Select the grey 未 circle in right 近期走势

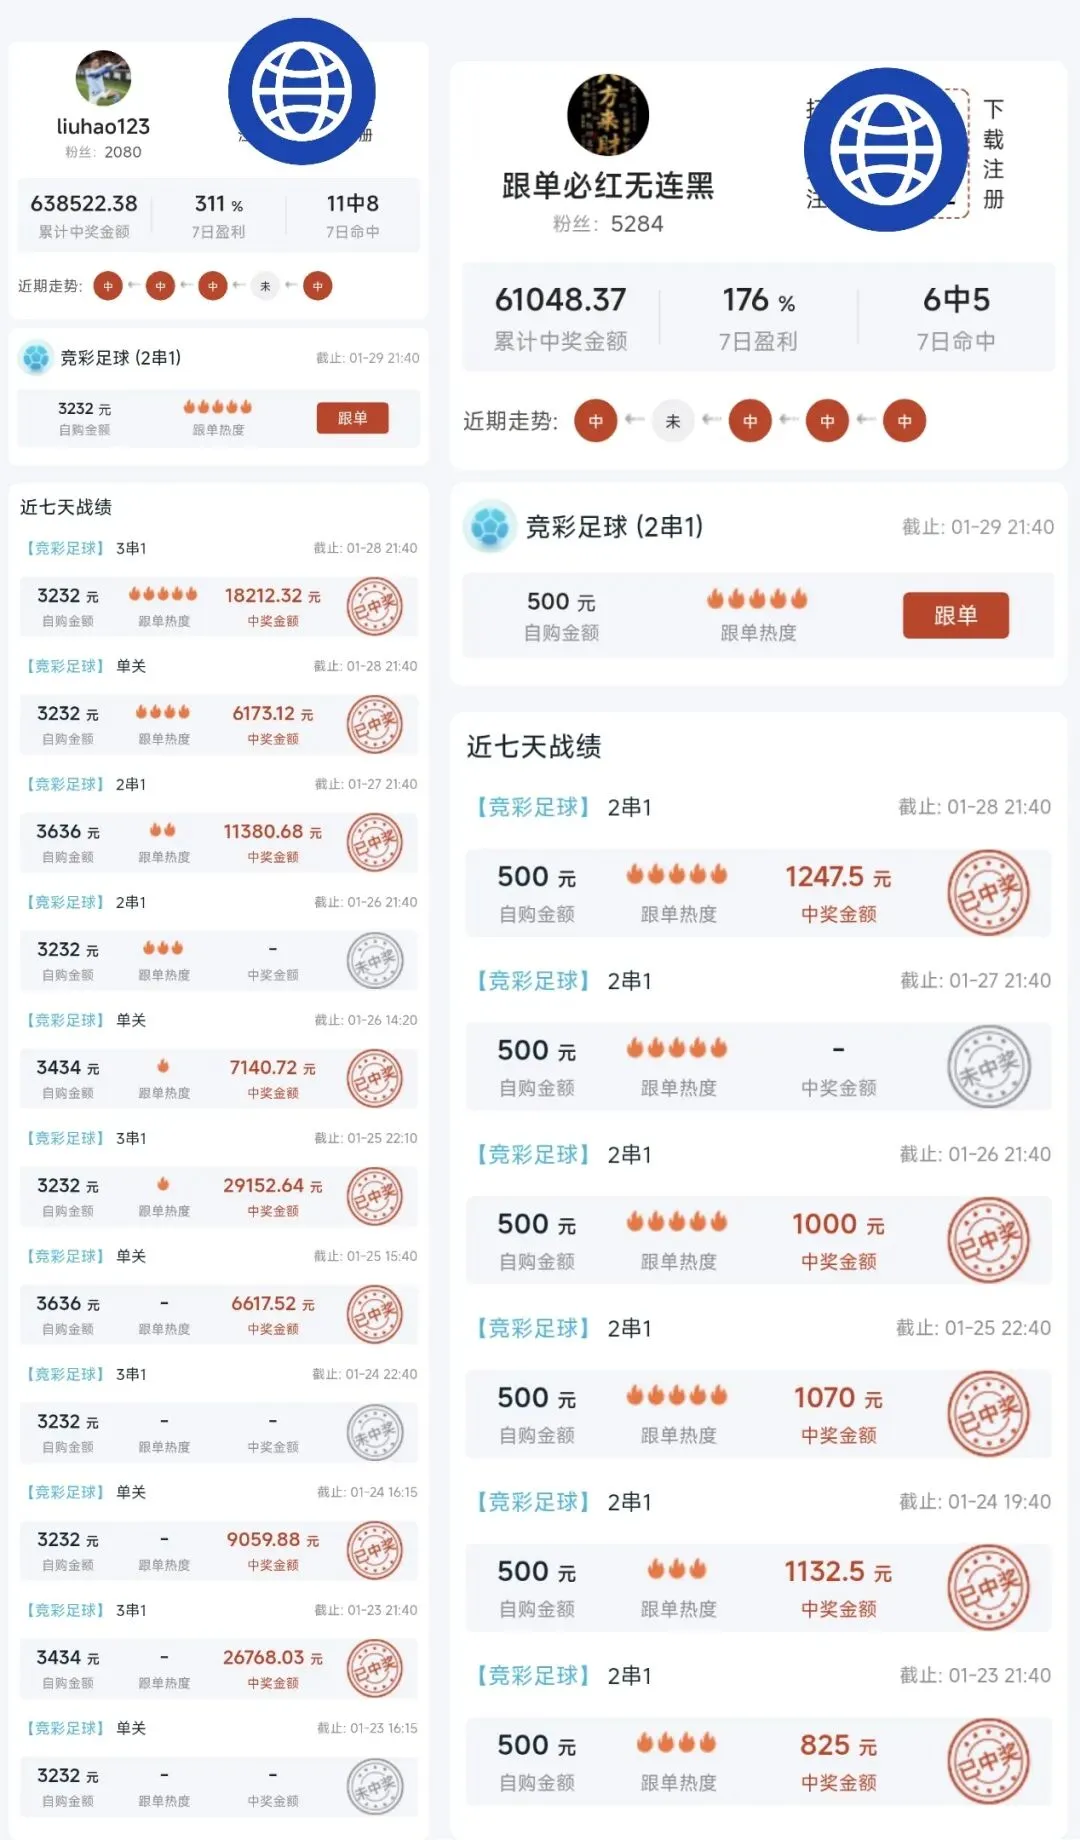point(673,421)
